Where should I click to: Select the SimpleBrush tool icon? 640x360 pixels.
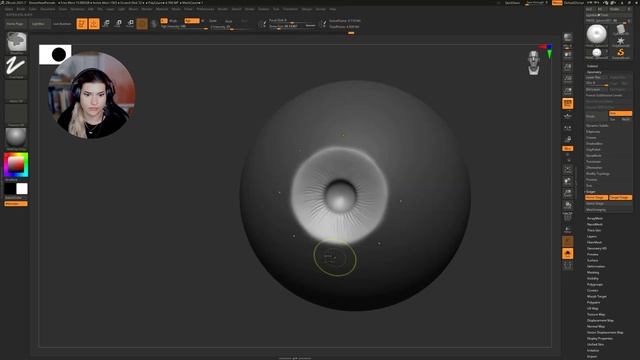[x=620, y=53]
